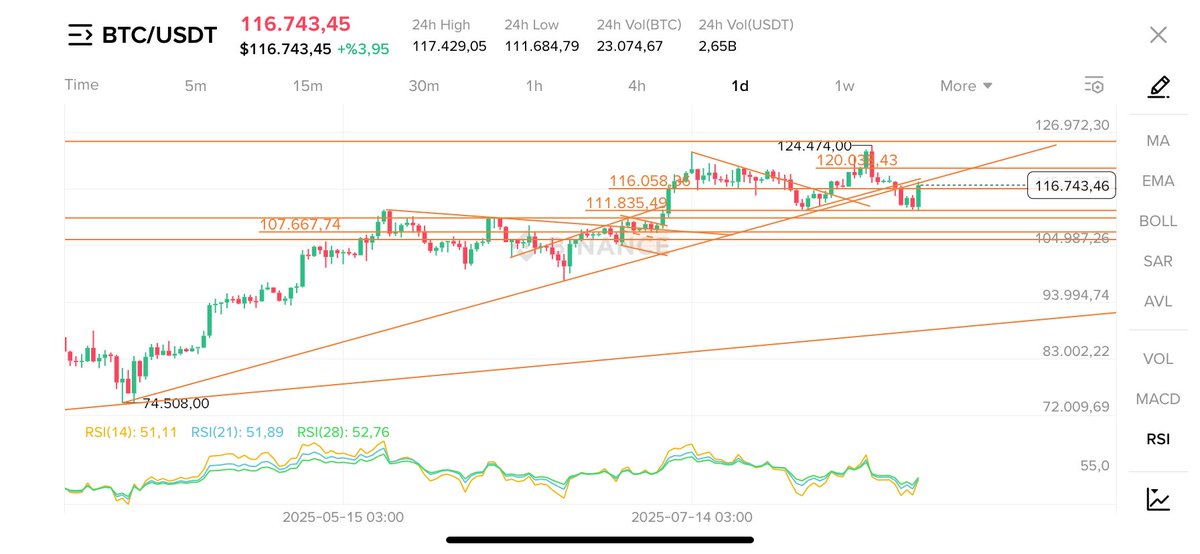Switch to 1w timeframe
This screenshot has height=554, width=1200.
844,86
